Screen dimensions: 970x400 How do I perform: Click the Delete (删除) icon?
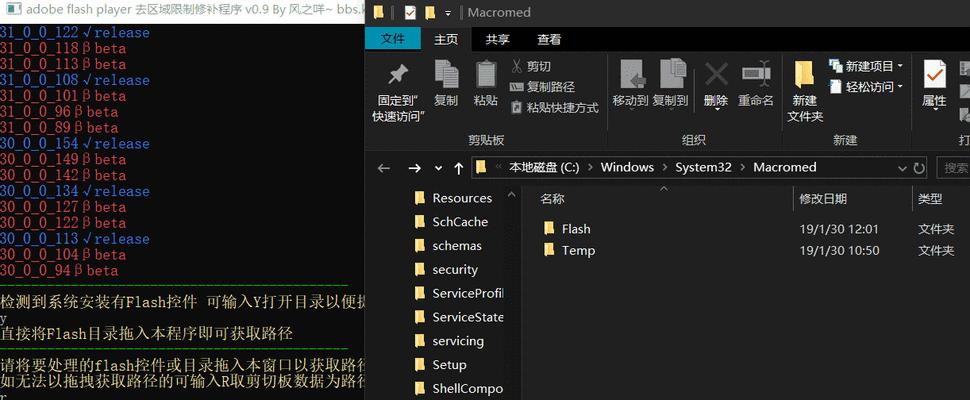coord(716,75)
